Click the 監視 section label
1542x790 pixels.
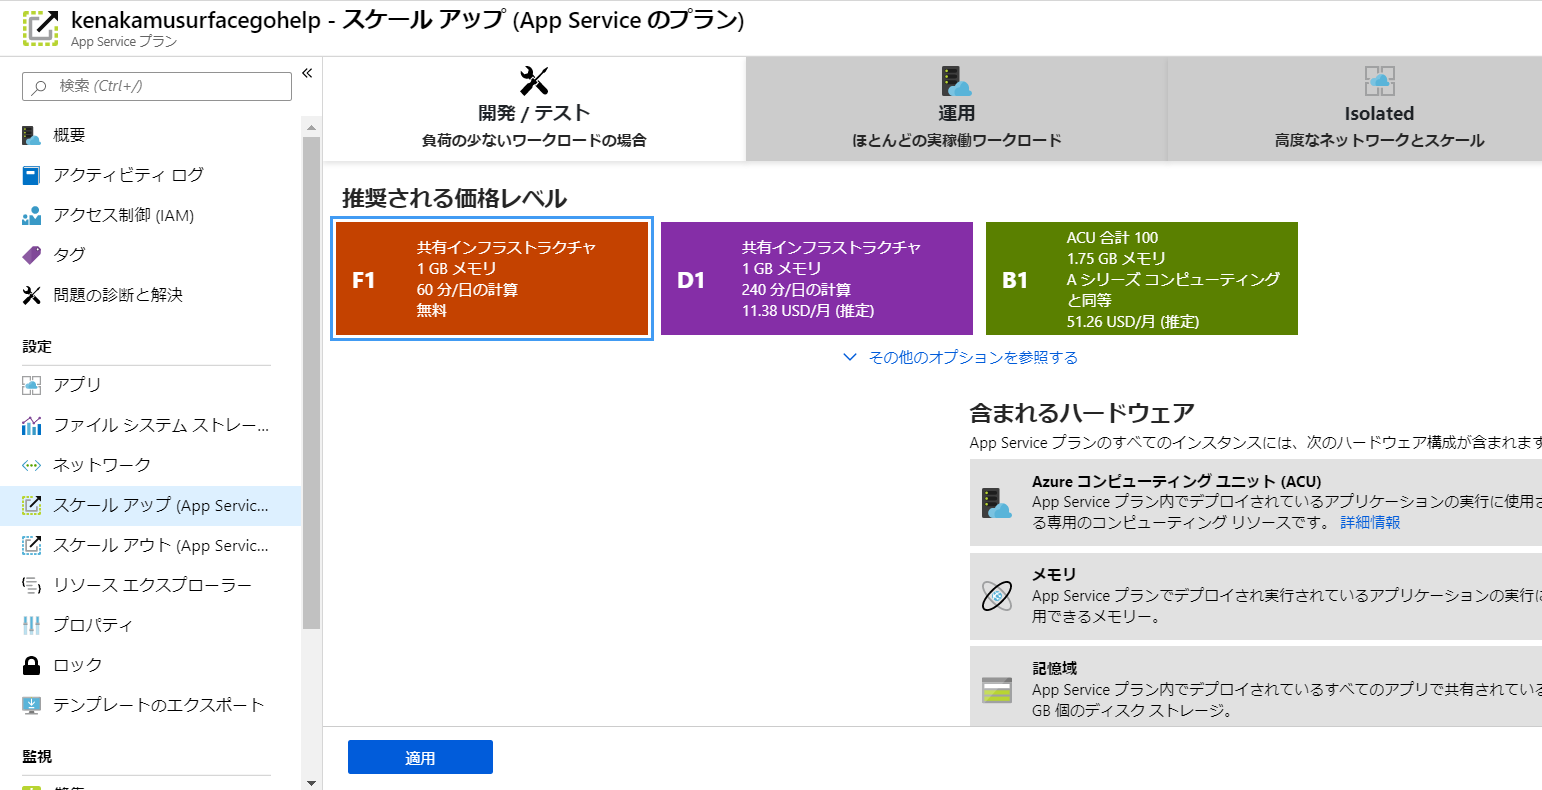click(37, 756)
